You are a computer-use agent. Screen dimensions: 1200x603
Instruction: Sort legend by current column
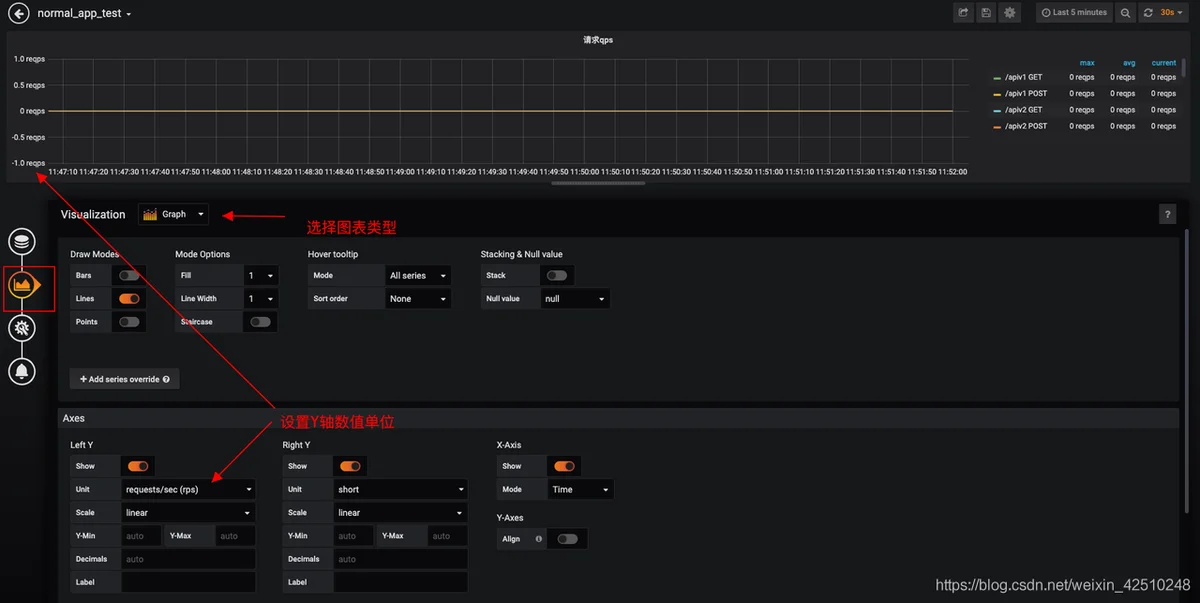(x=1164, y=63)
